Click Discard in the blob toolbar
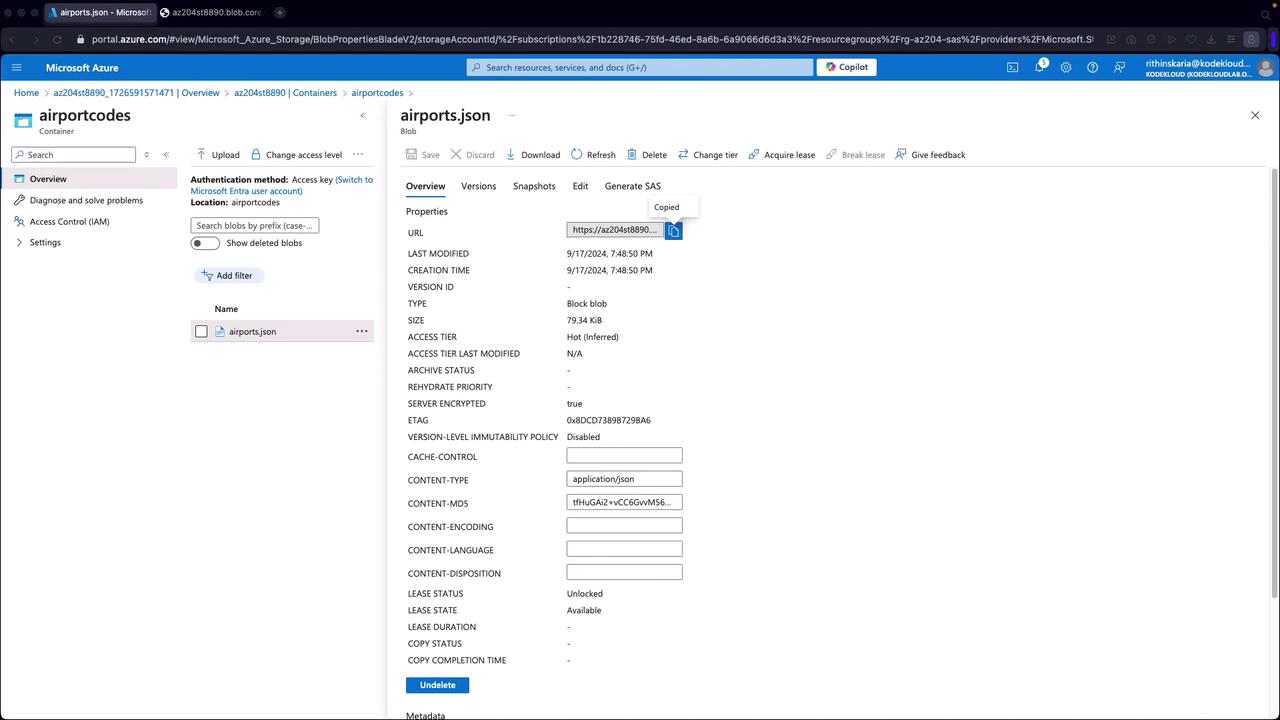1280x720 pixels. pos(472,155)
